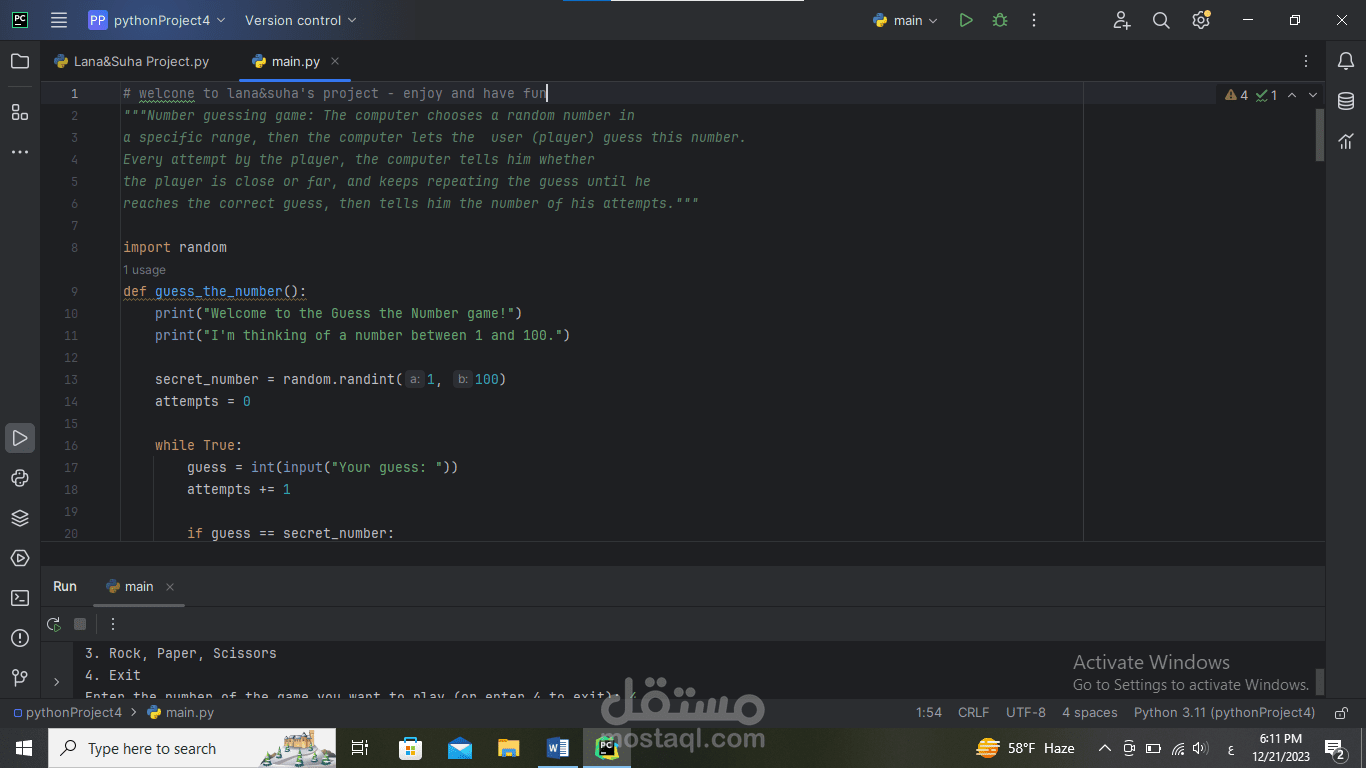The image size is (1366, 768).
Task: Open Mail app from taskbar
Action: click(460, 748)
